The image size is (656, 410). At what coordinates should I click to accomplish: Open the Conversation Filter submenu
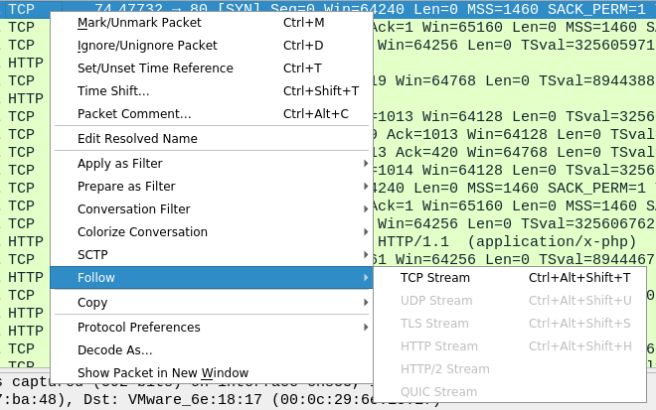[133, 210]
